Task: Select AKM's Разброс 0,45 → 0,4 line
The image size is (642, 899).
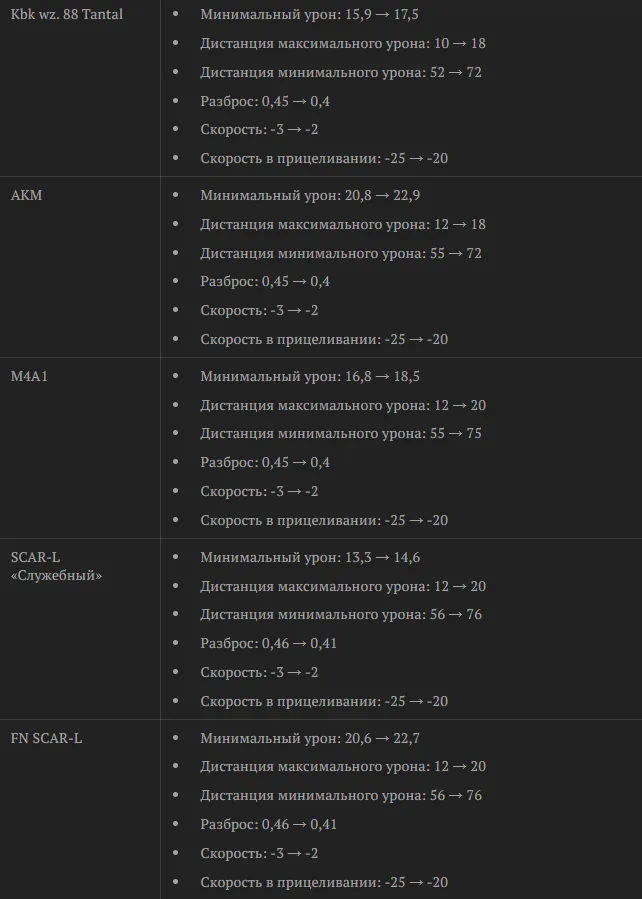Action: pos(265,282)
